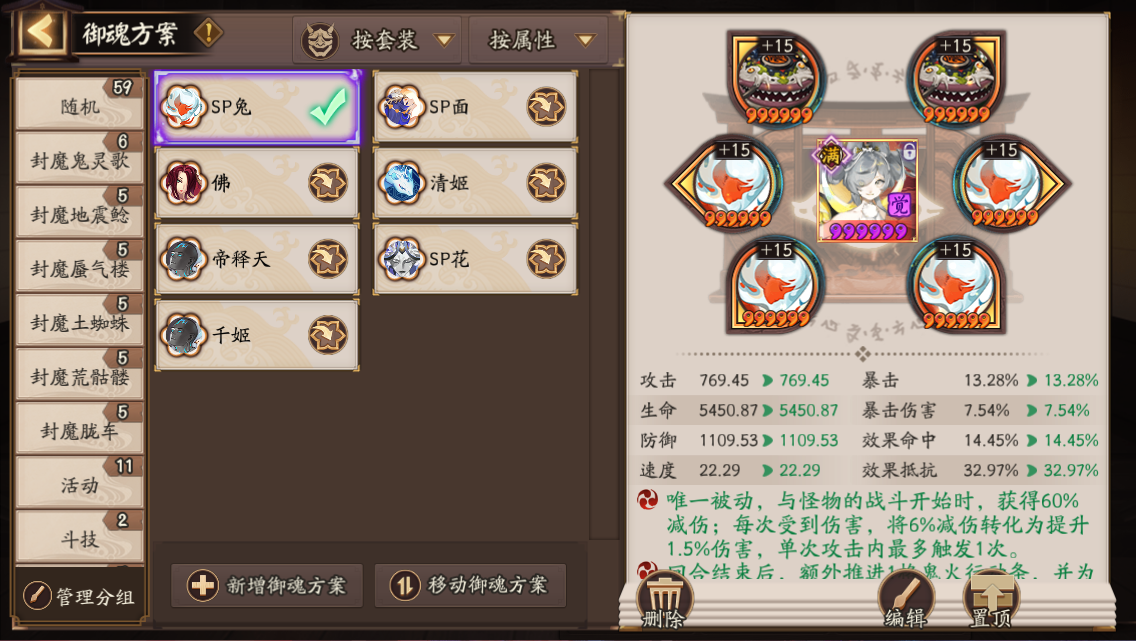Click the 编辑 brush icon
The width and height of the screenshot is (1136, 641).
(906, 600)
